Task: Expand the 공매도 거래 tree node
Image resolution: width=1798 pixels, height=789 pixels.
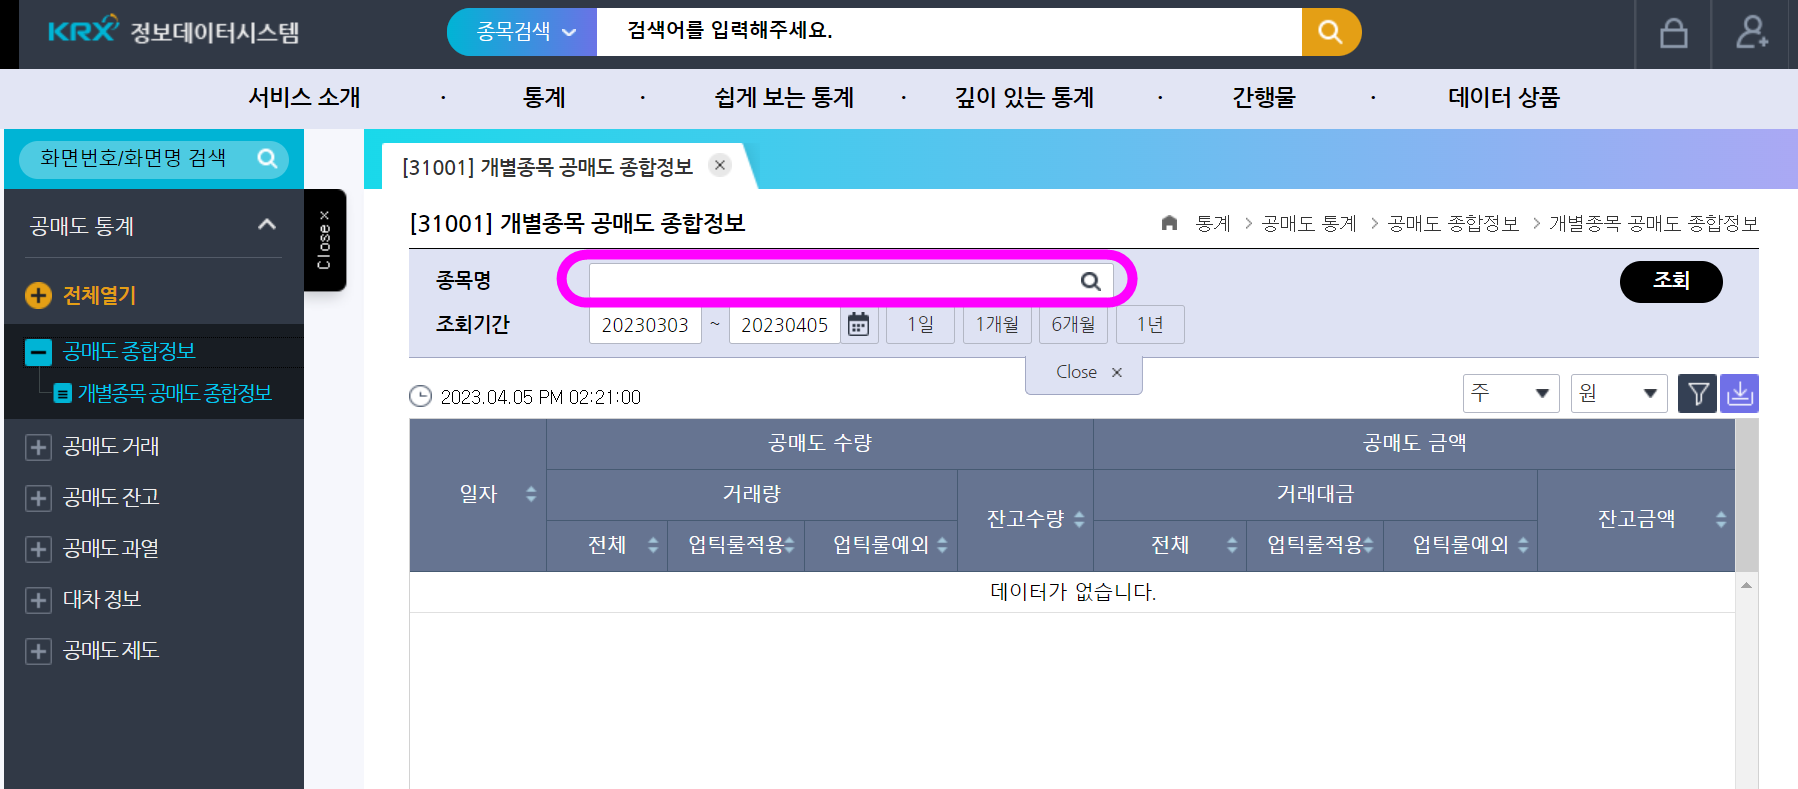Action: [38, 447]
